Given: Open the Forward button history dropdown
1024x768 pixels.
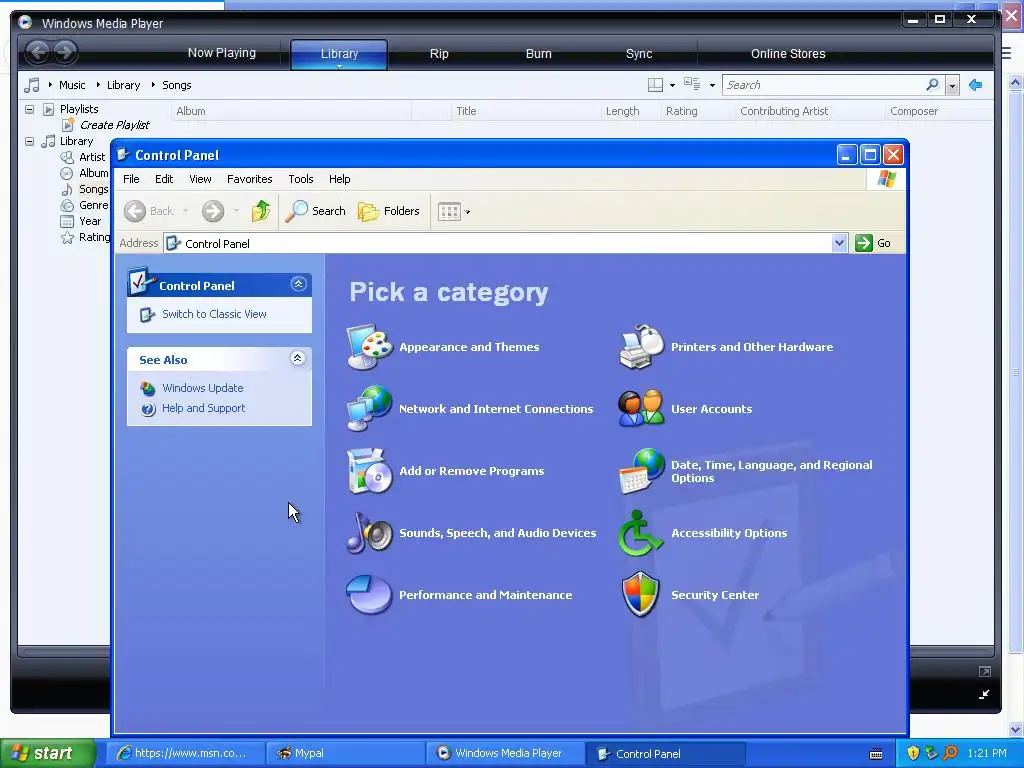Looking at the screenshot, I should [x=236, y=211].
